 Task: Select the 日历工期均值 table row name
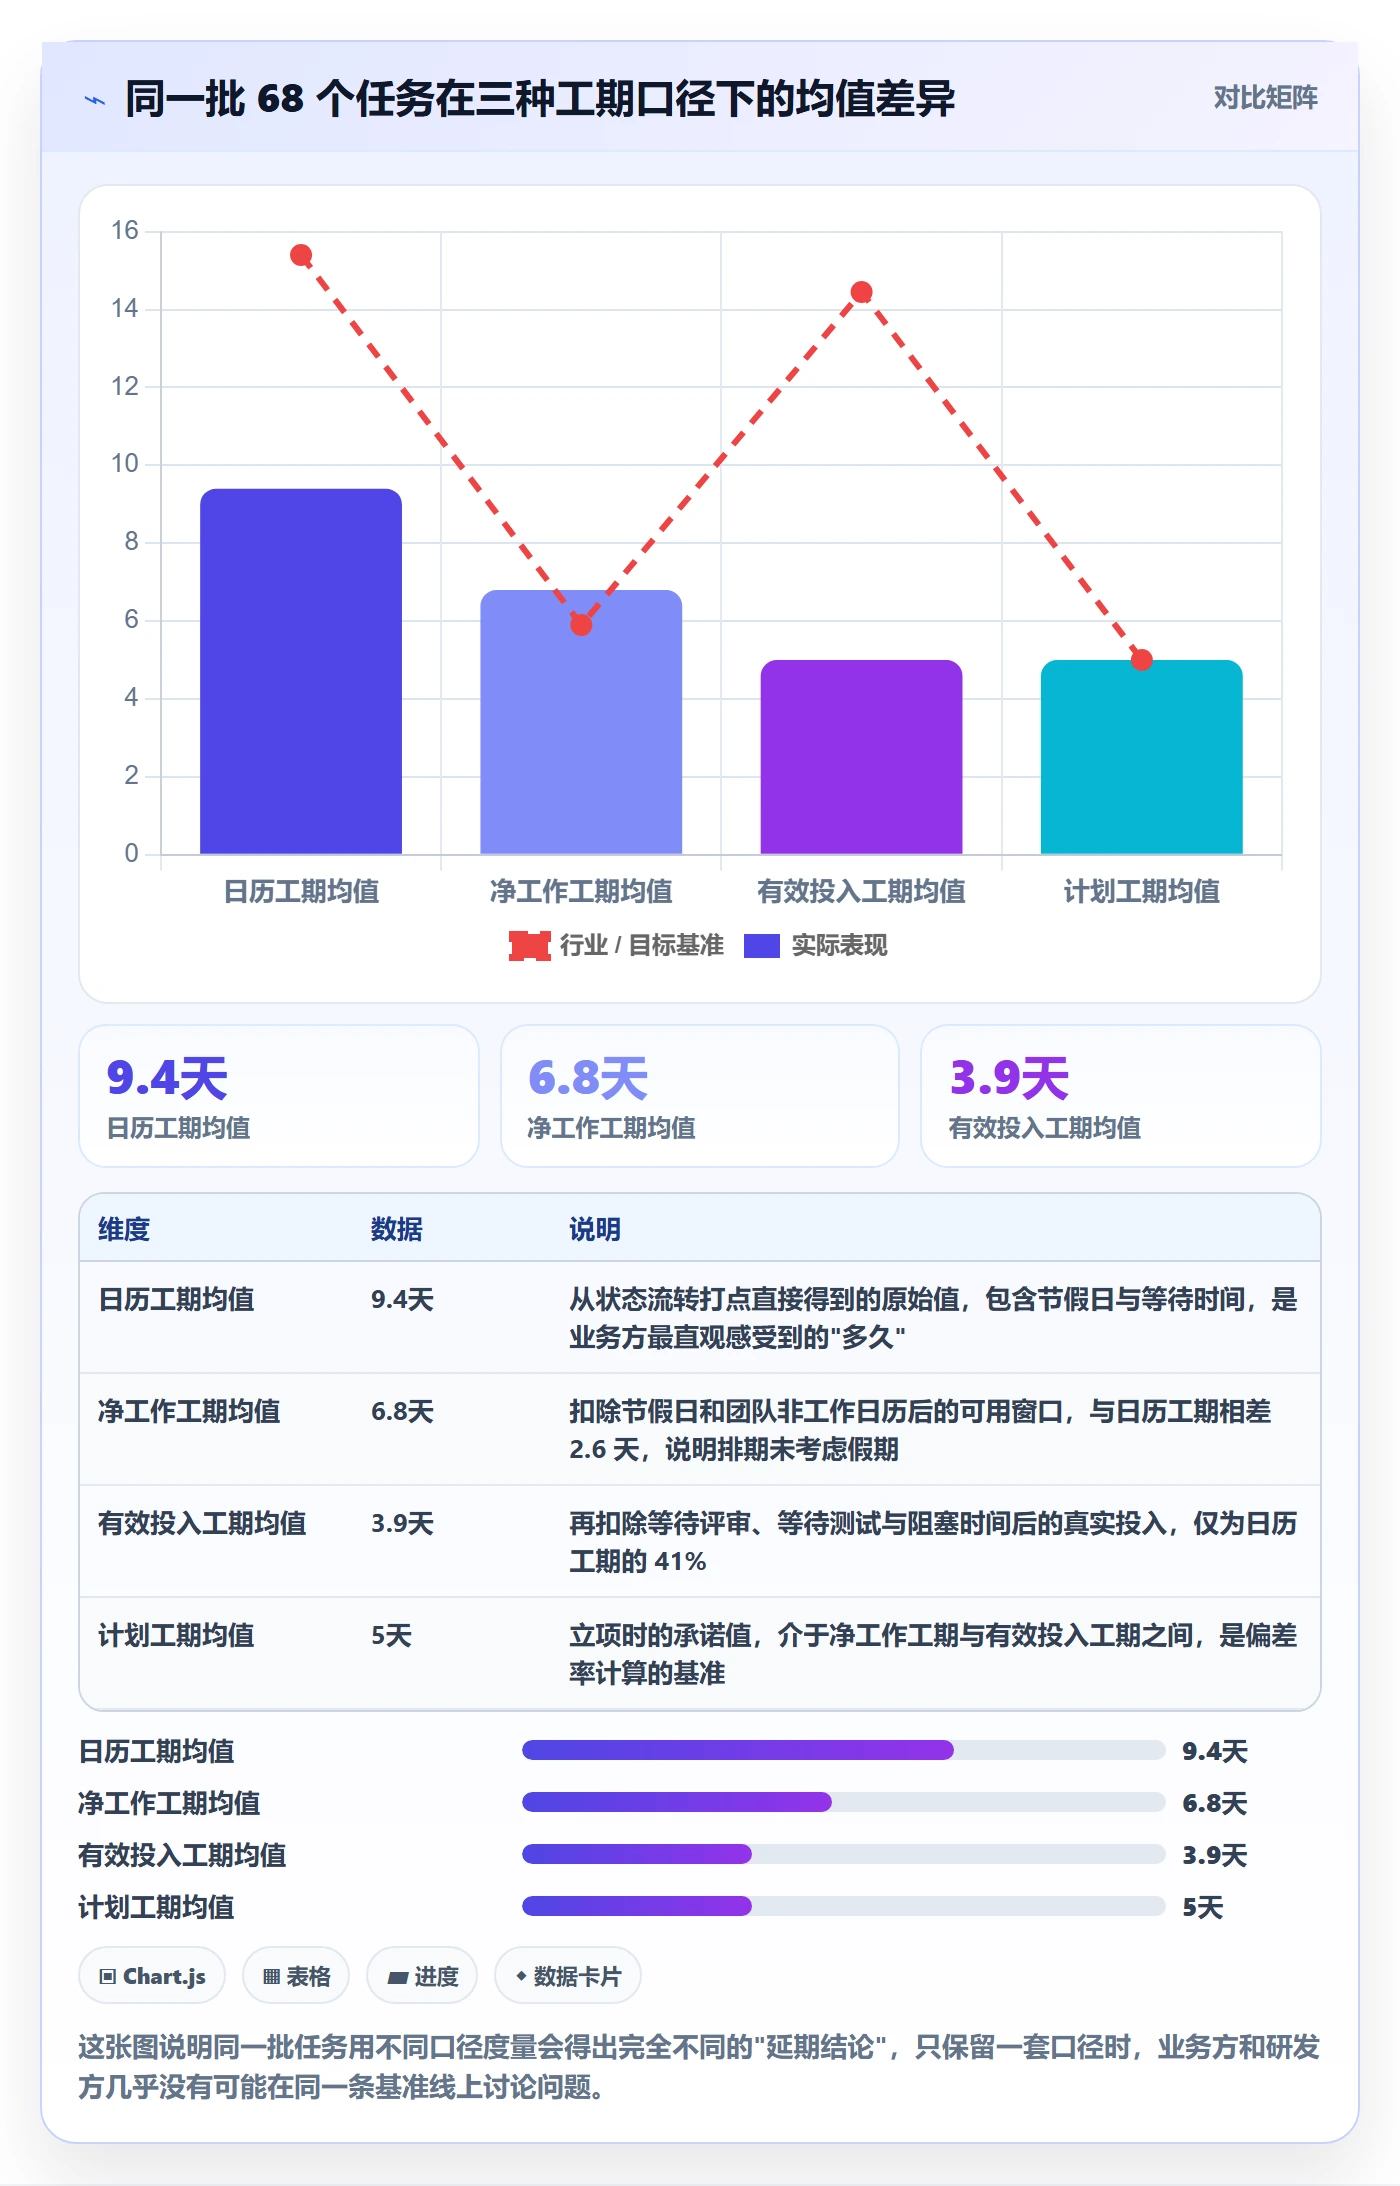tap(176, 1299)
